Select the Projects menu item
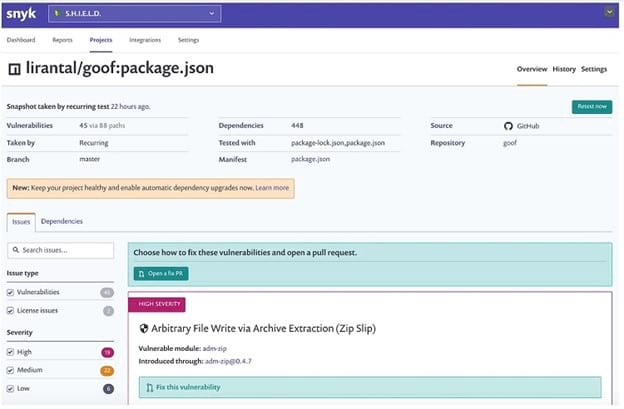The width and height of the screenshot is (624, 409). (101, 40)
